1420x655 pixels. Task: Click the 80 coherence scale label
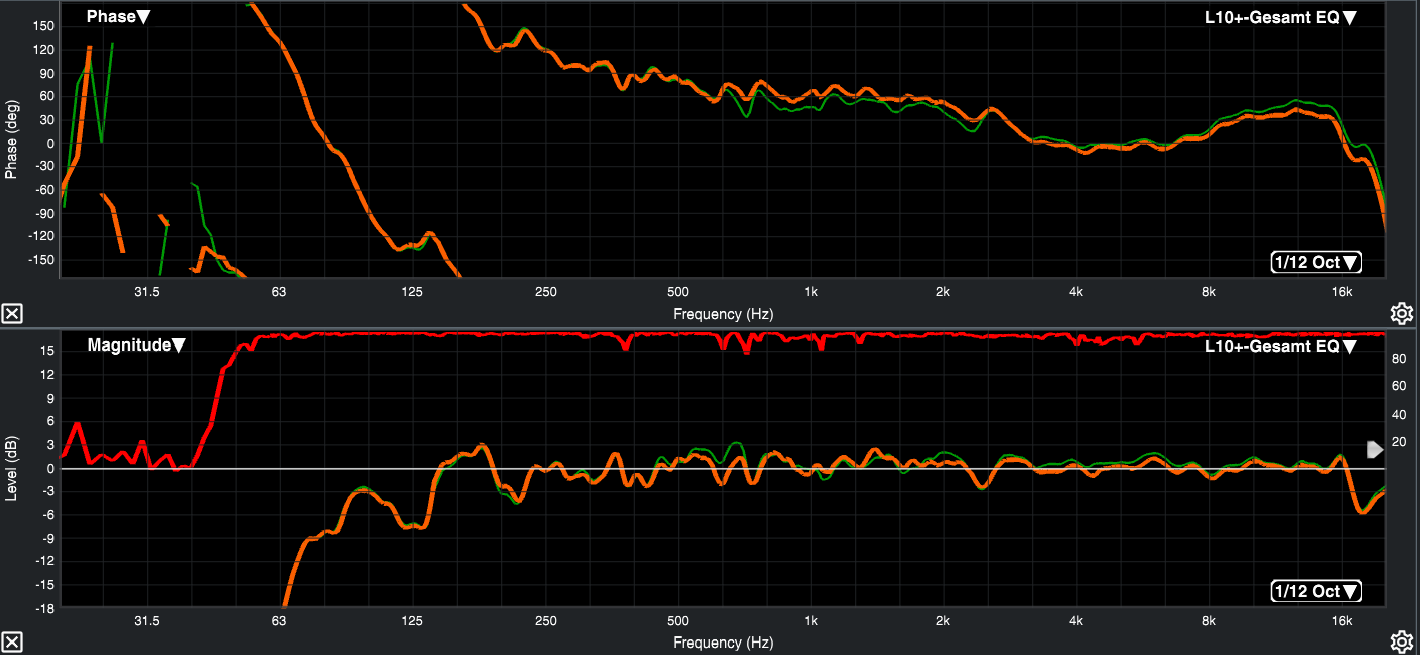(1399, 359)
